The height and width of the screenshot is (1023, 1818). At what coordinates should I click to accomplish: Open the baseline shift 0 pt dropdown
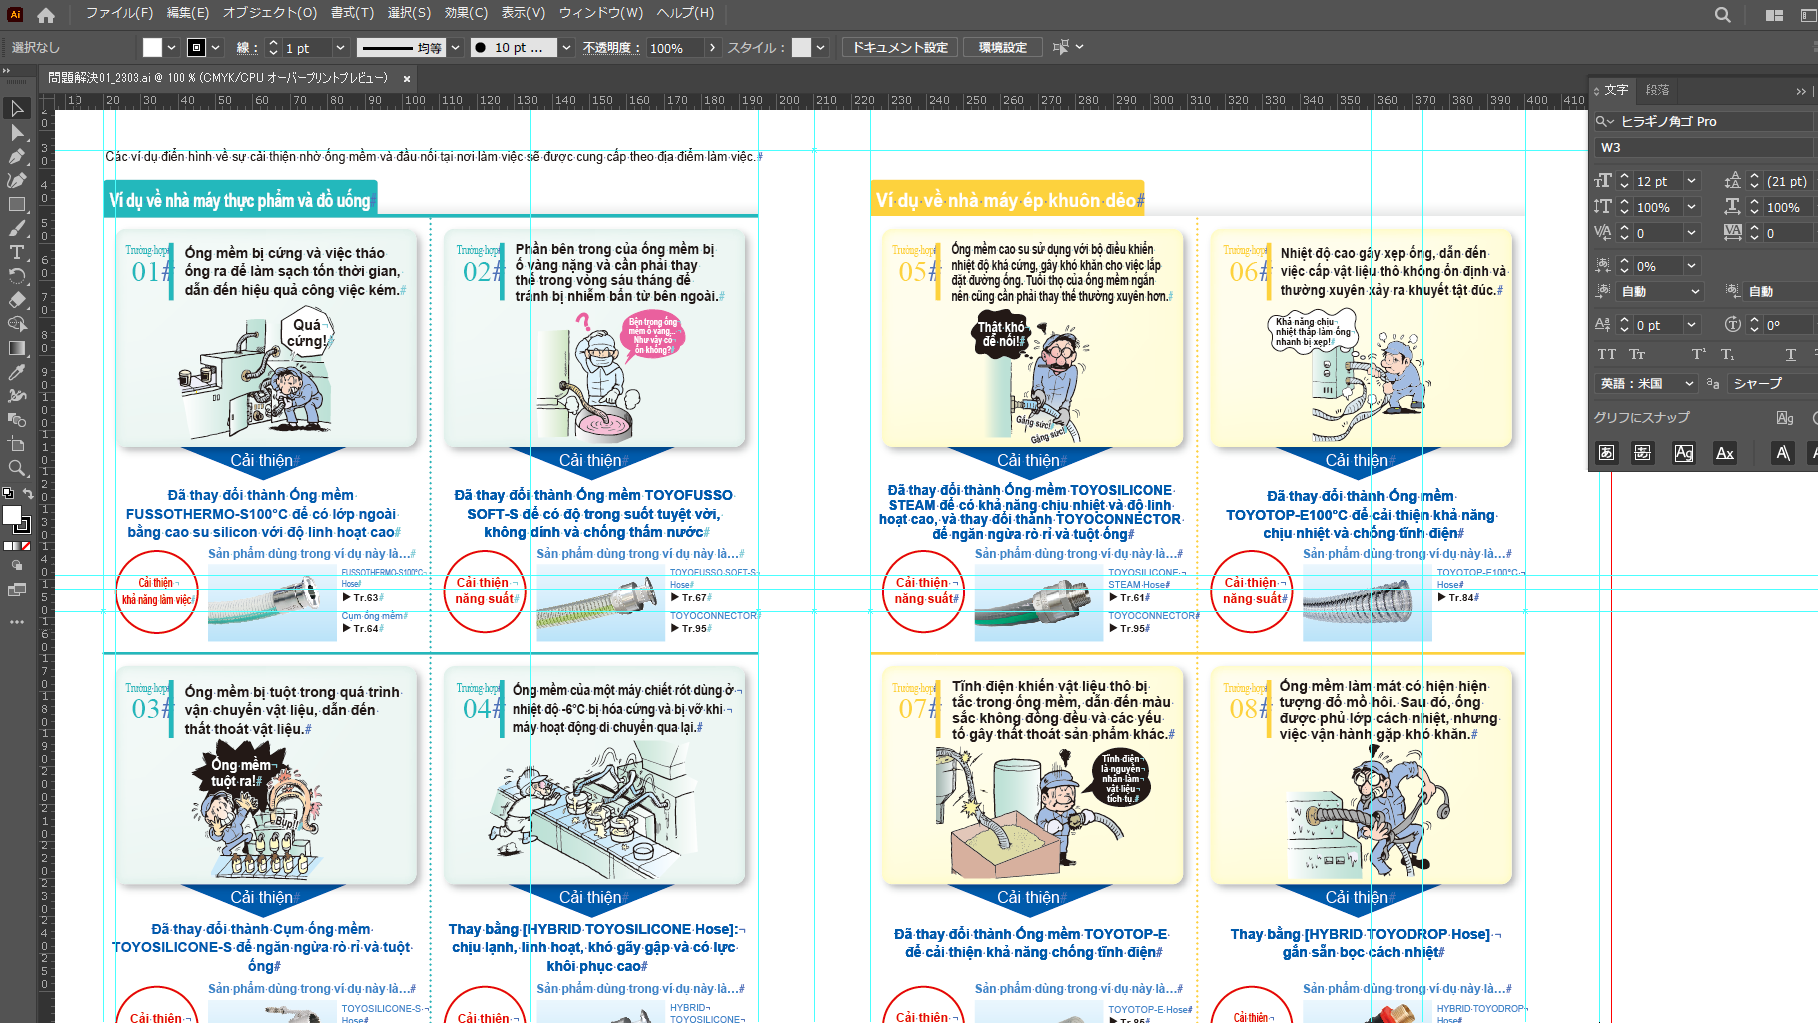[x=1692, y=325]
